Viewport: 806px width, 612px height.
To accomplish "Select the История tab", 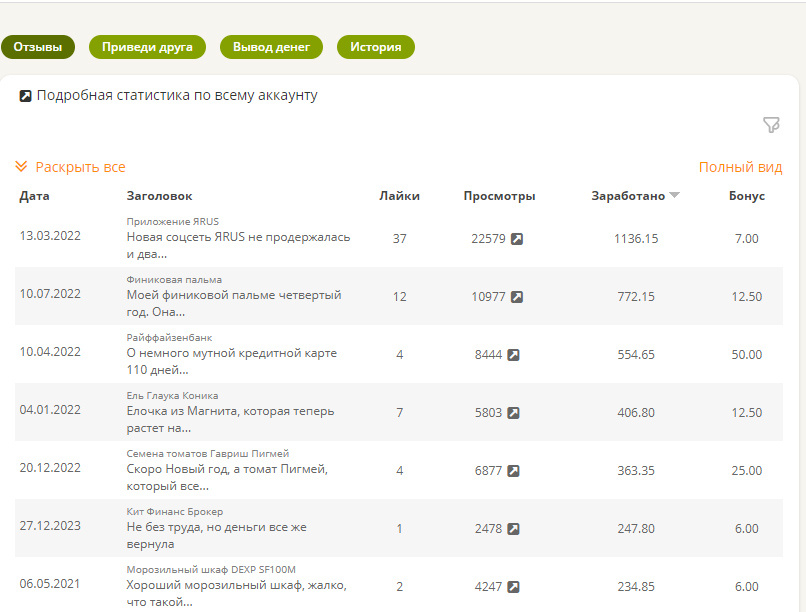I will (x=376, y=47).
